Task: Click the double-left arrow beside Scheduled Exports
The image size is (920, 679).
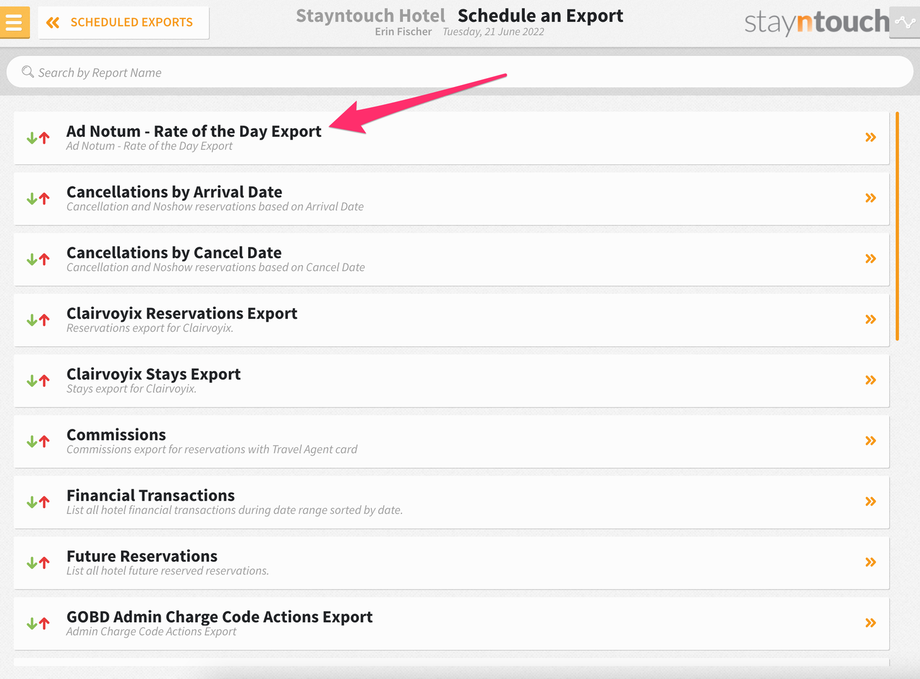Action: tap(53, 23)
